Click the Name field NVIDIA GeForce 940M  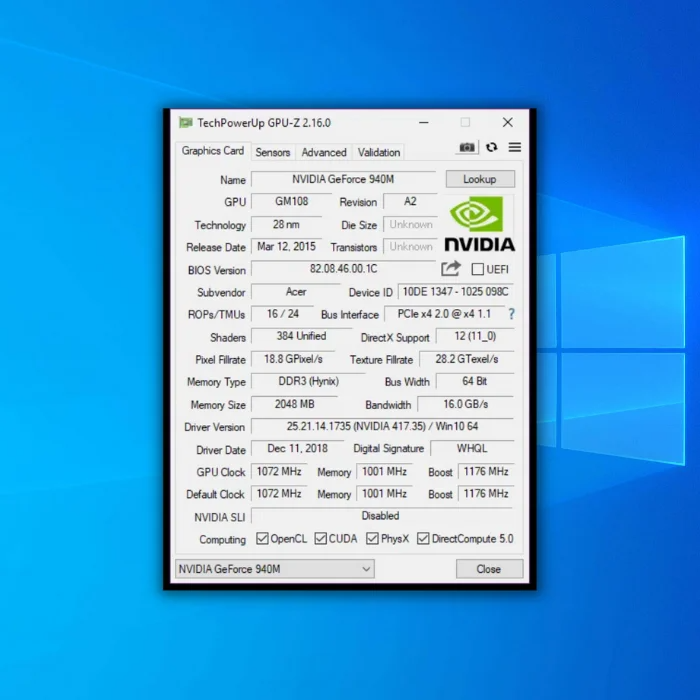pos(343,179)
